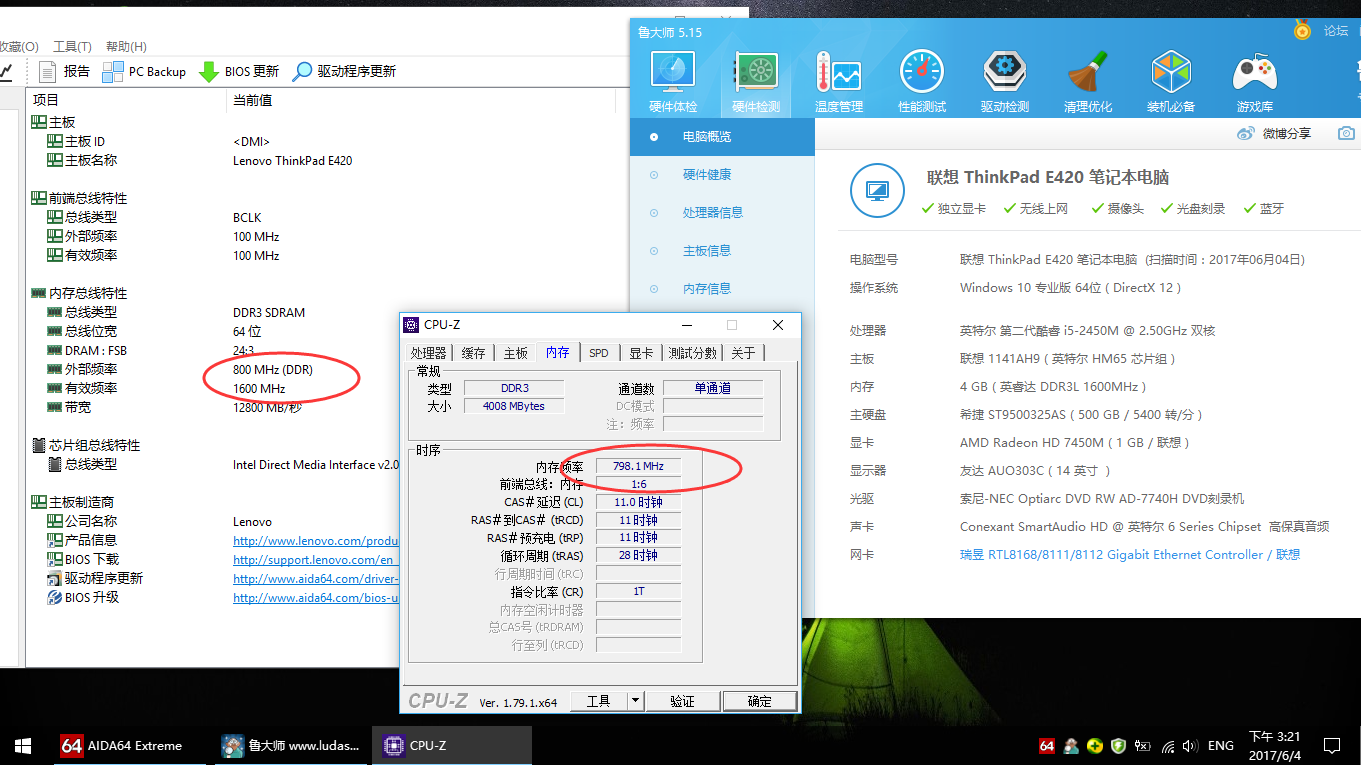Image resolution: width=1361 pixels, height=765 pixels.
Task: Launch 性能测试 gauge icon in 鲁大师
Action: pyautogui.click(x=922, y=82)
